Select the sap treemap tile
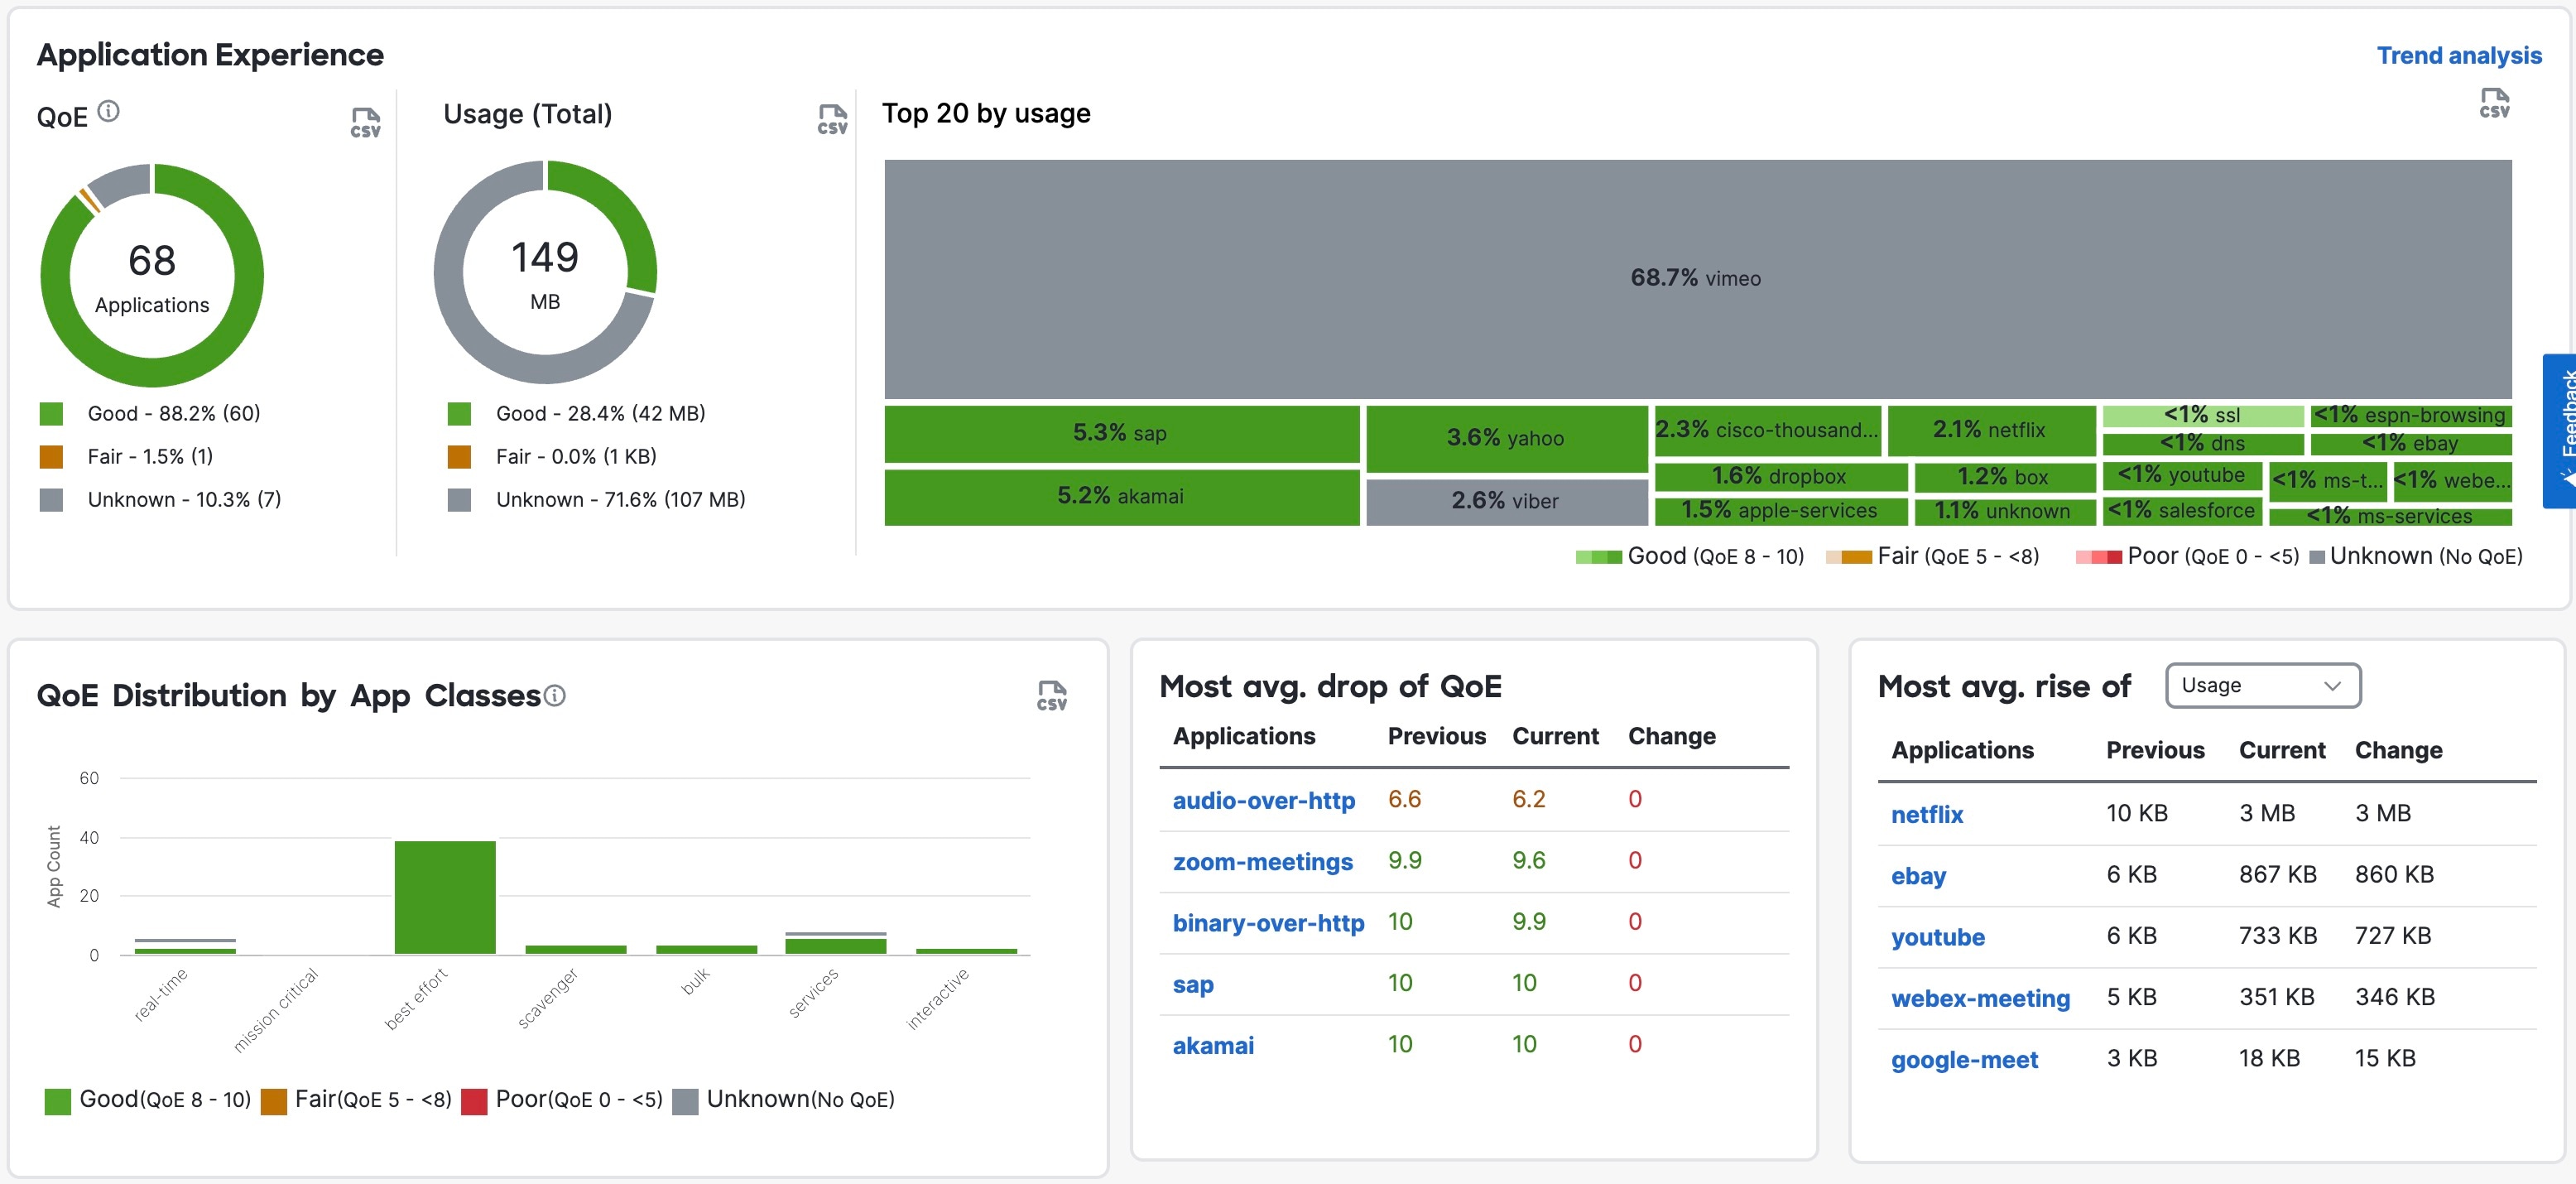 click(x=1120, y=434)
